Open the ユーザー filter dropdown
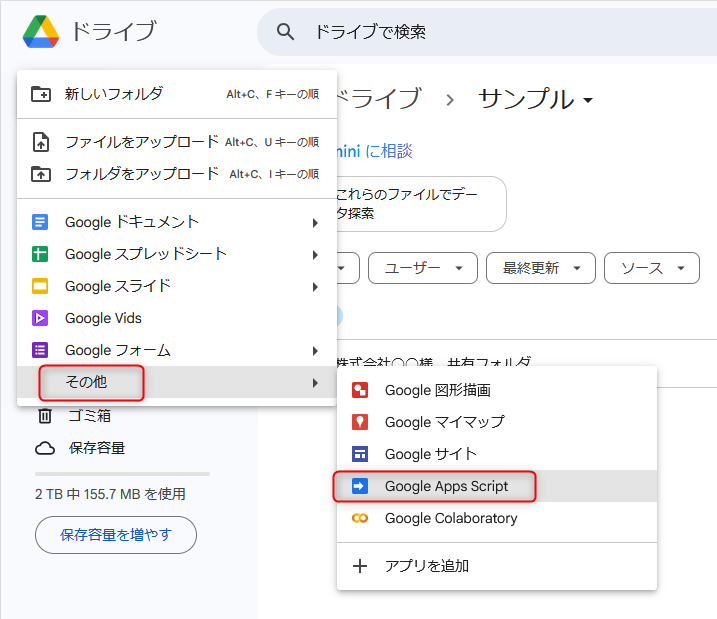This screenshot has height=619, width=717. click(x=423, y=268)
